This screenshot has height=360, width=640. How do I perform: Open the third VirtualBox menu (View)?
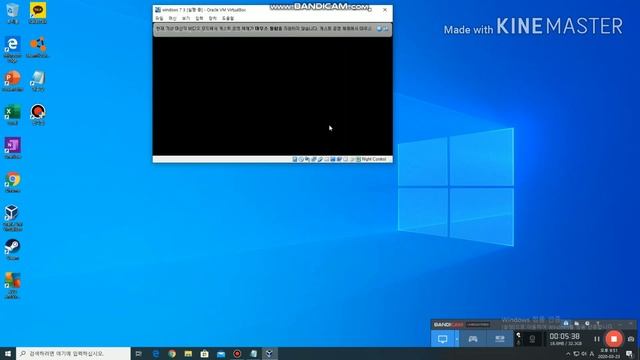(x=186, y=18)
